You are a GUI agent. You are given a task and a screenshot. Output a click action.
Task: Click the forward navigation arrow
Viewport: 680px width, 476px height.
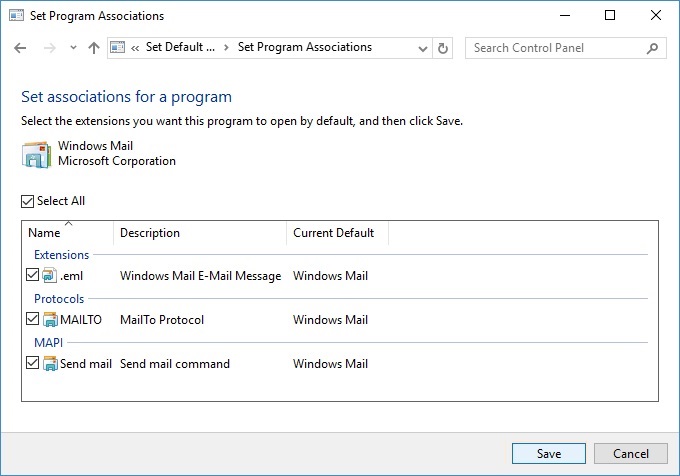[x=49, y=48]
